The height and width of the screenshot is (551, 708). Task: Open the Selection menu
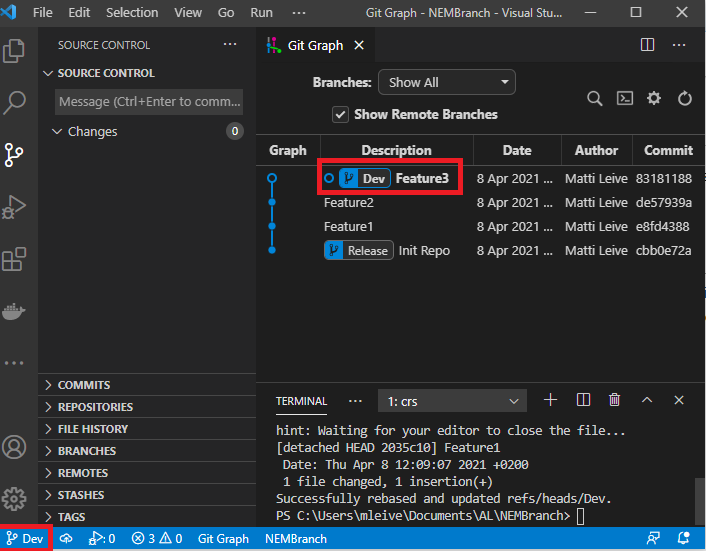pyautogui.click(x=132, y=13)
